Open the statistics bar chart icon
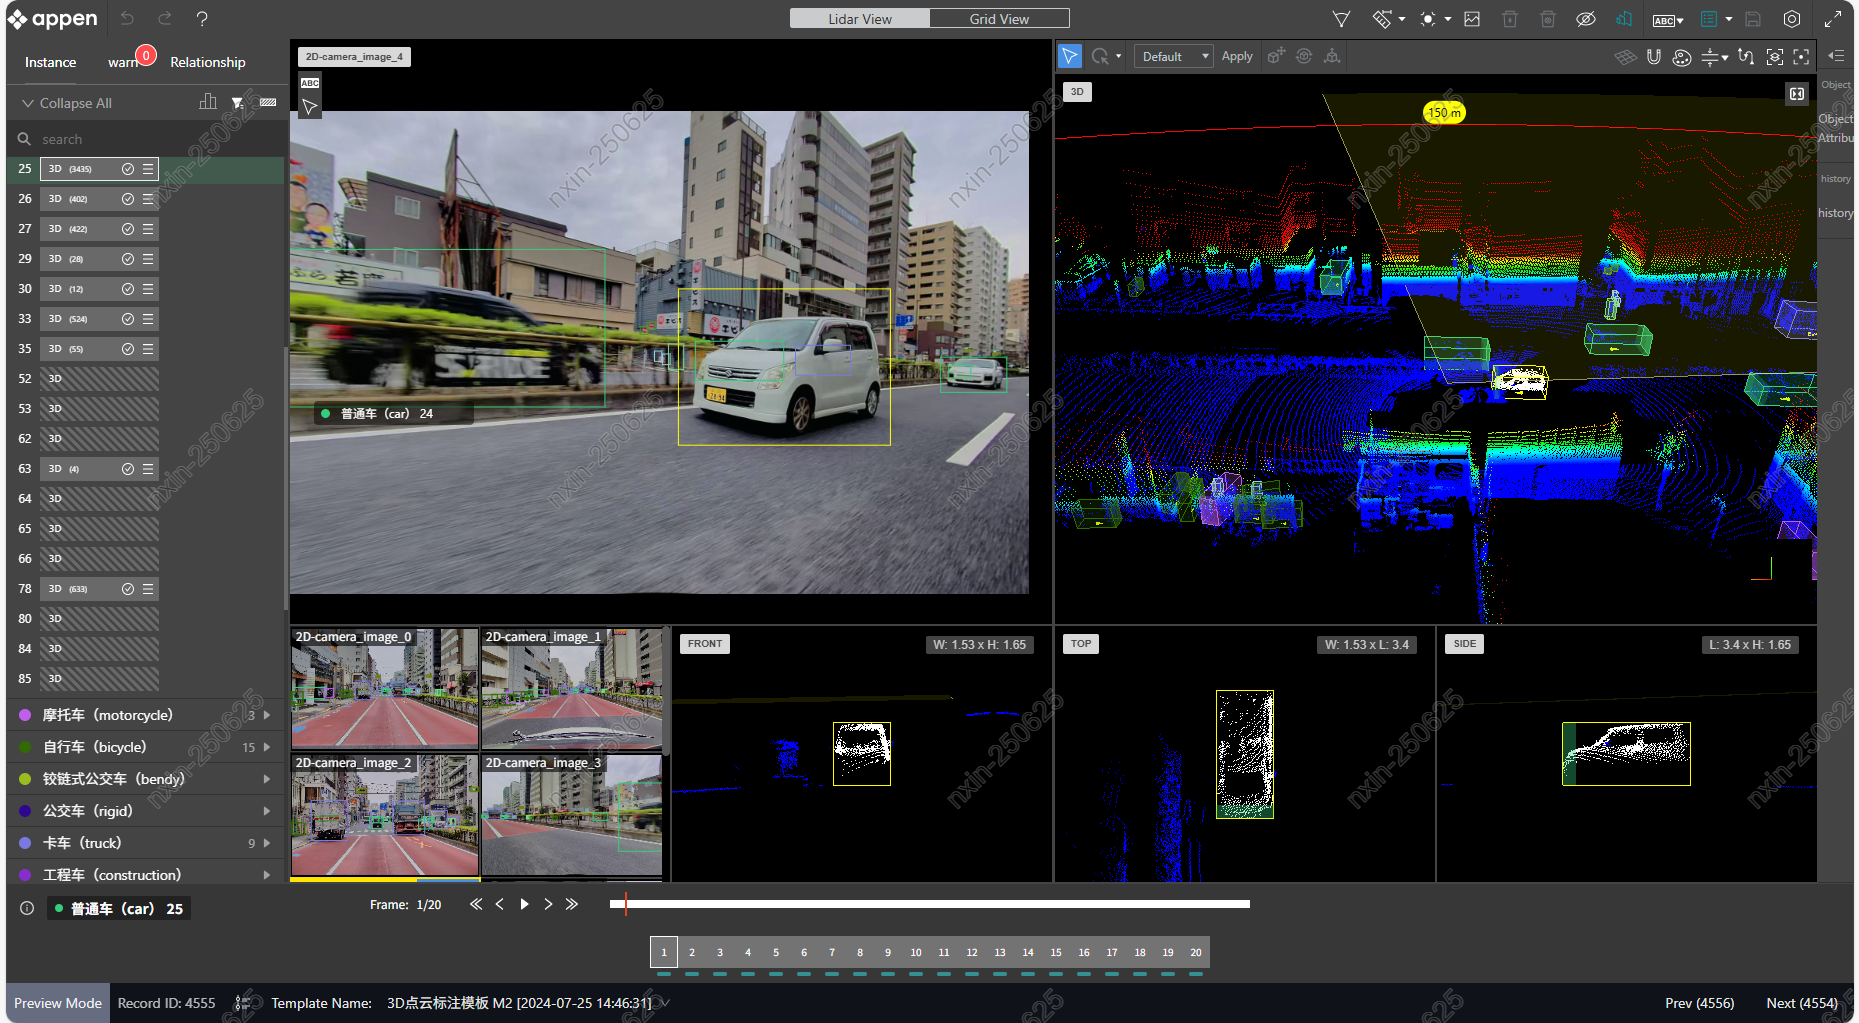The height and width of the screenshot is (1023, 1859). click(x=208, y=102)
